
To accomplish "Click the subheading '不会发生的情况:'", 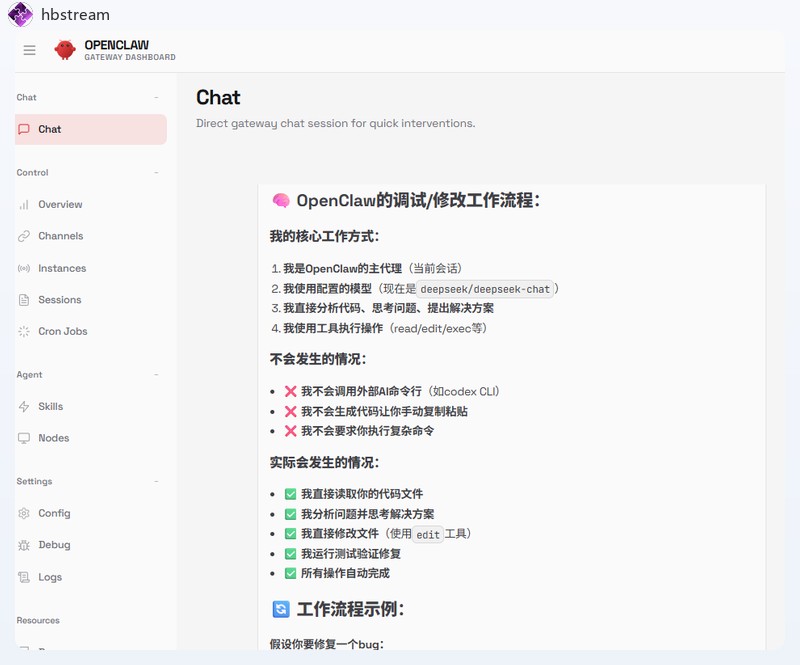I will coord(318,359).
